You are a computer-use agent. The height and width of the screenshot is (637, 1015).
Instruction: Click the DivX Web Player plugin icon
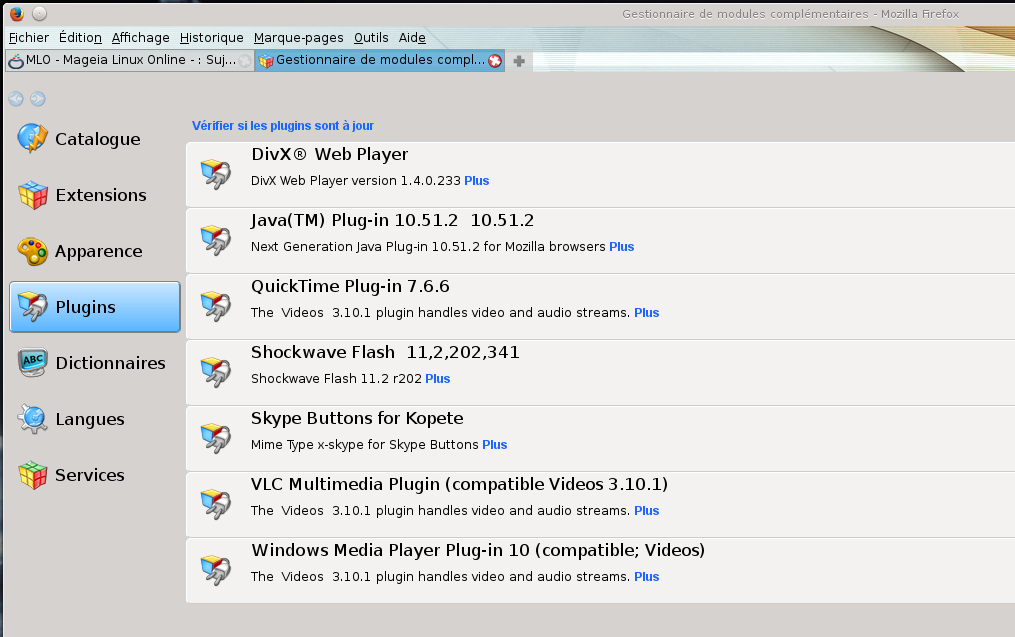(x=216, y=174)
